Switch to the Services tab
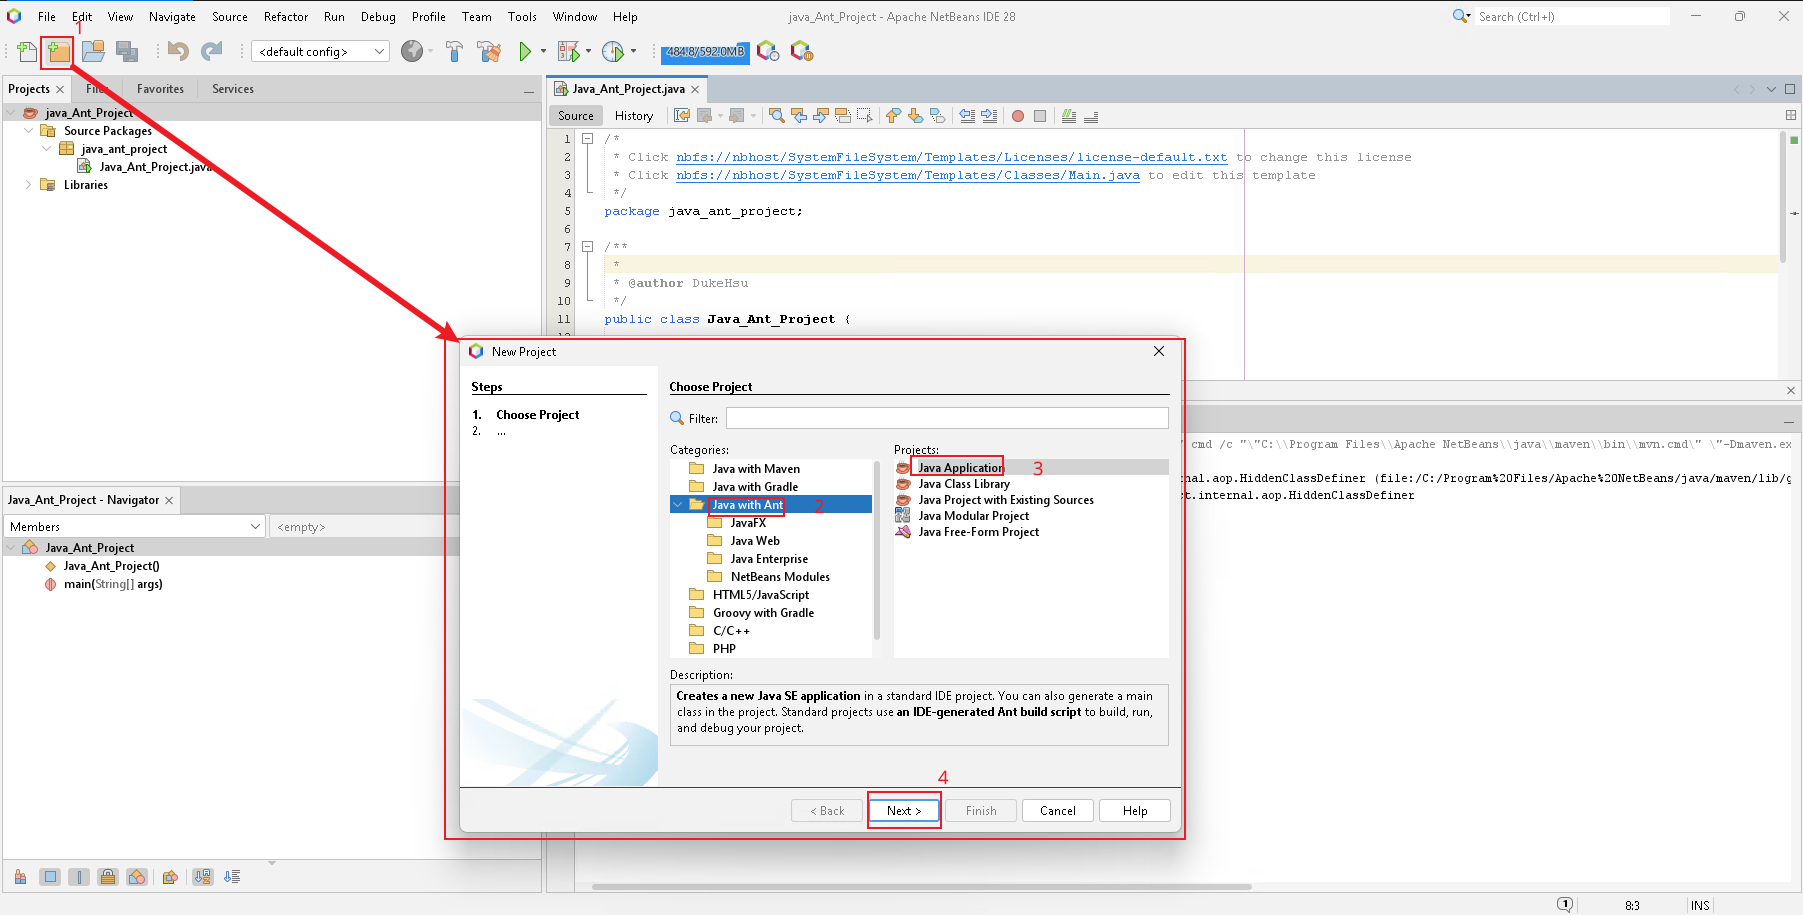The width and height of the screenshot is (1803, 915). click(233, 89)
